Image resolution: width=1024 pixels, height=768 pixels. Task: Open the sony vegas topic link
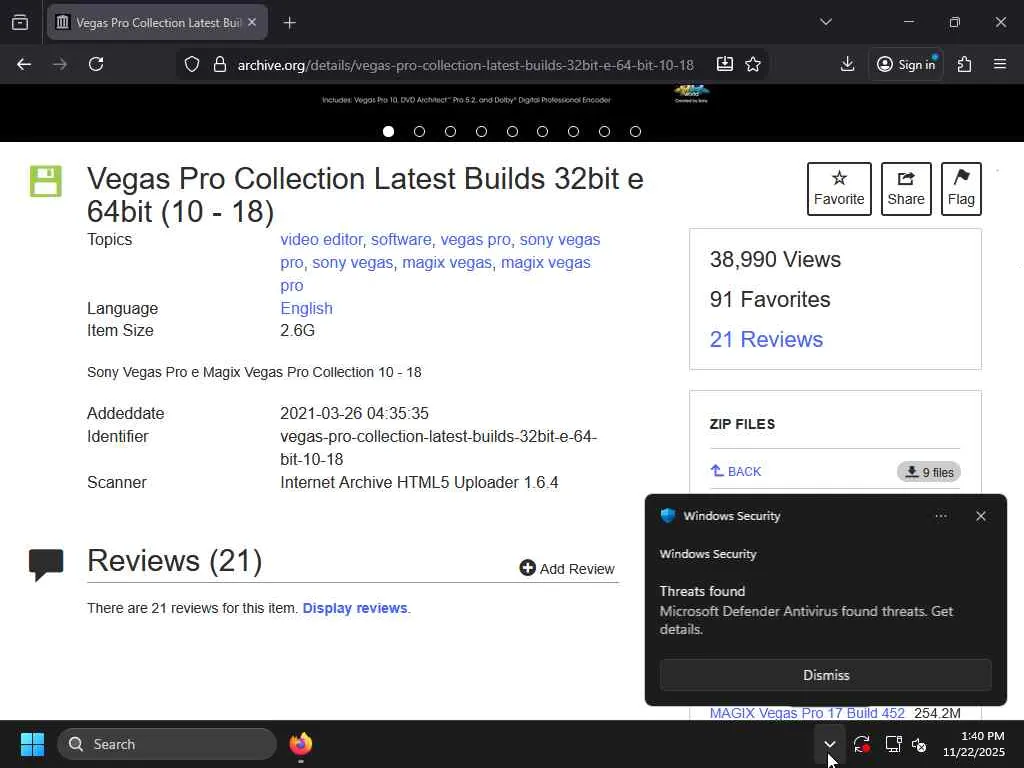[x=353, y=263]
